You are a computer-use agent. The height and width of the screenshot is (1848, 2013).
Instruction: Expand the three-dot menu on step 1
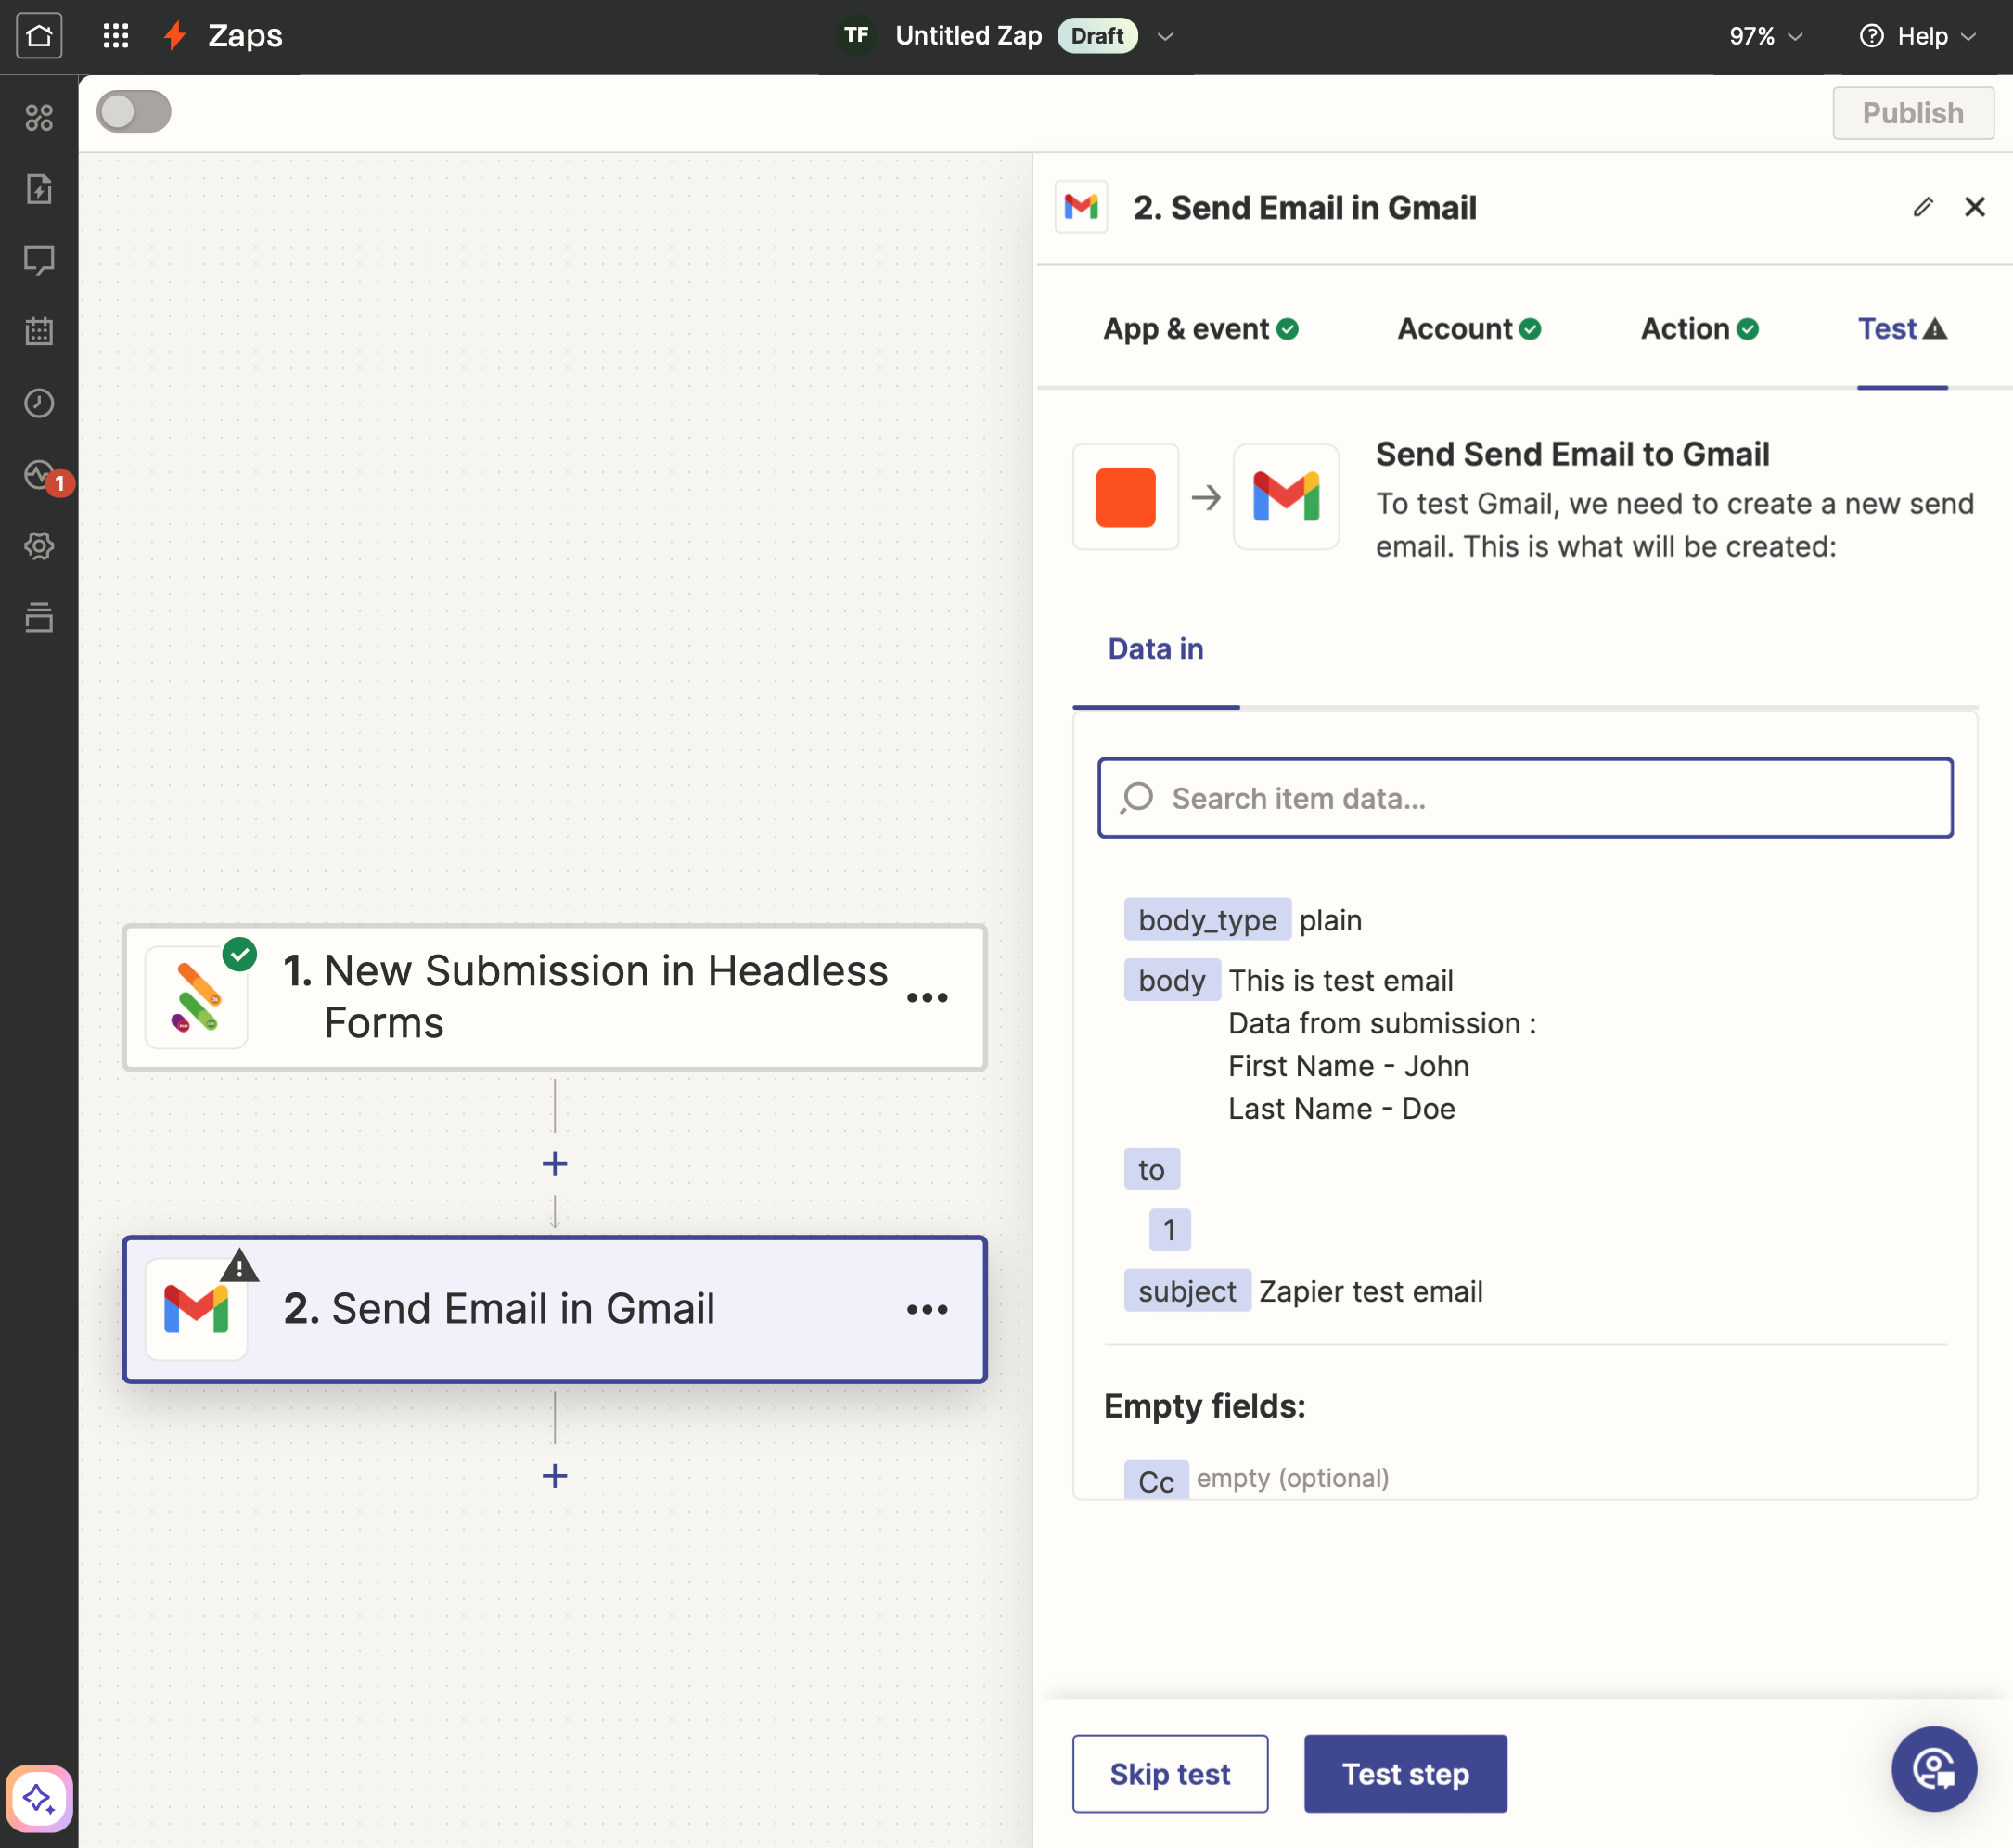930,993
